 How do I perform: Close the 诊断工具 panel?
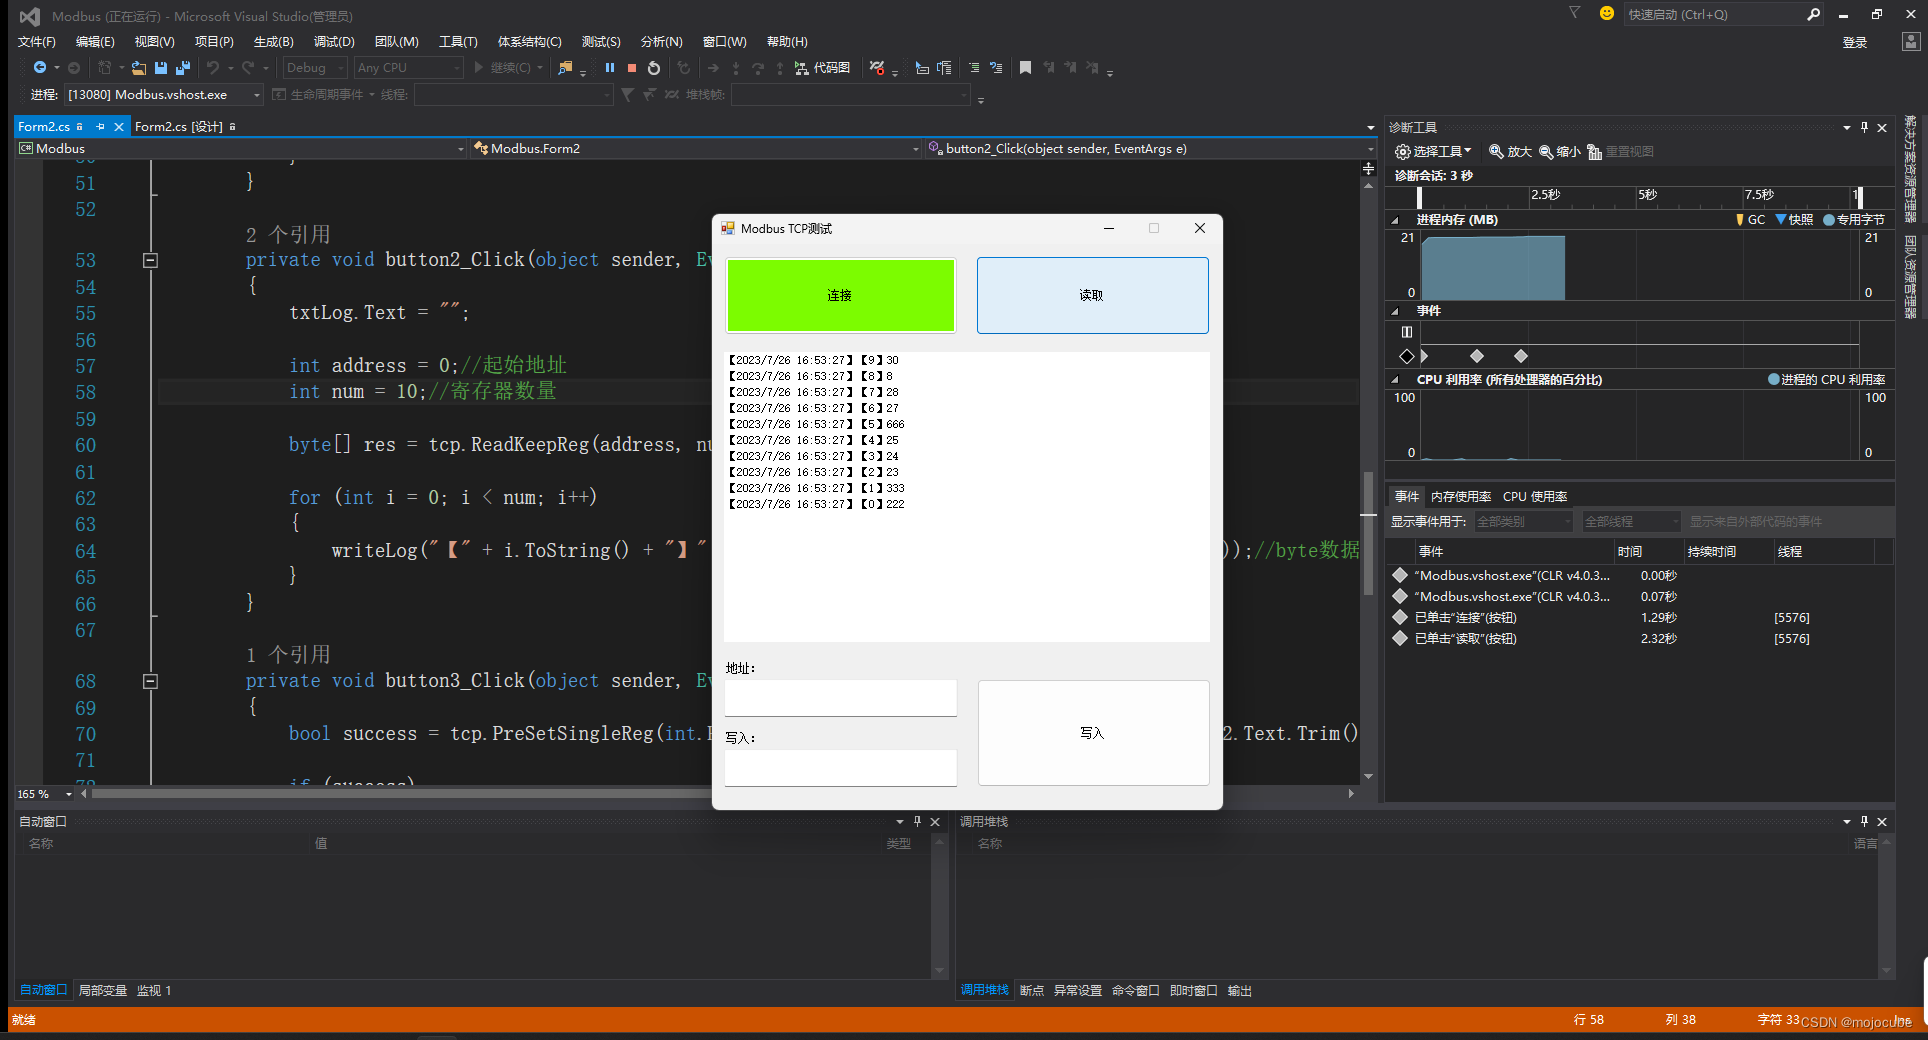coord(1882,127)
